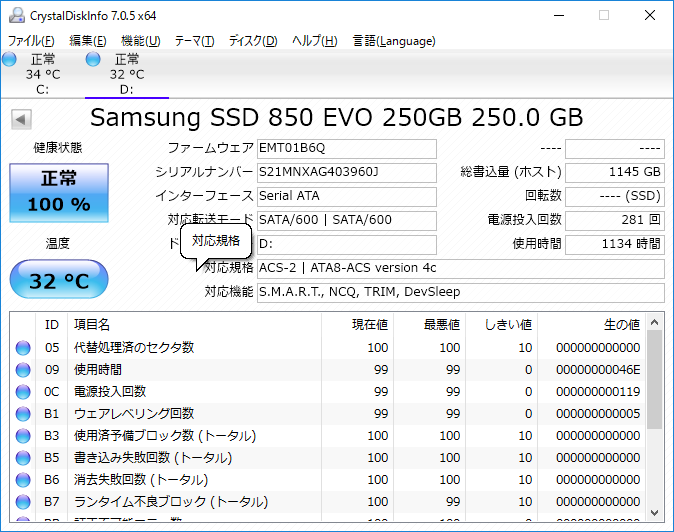Select the 電源投入回数 attribute row name

110,391
